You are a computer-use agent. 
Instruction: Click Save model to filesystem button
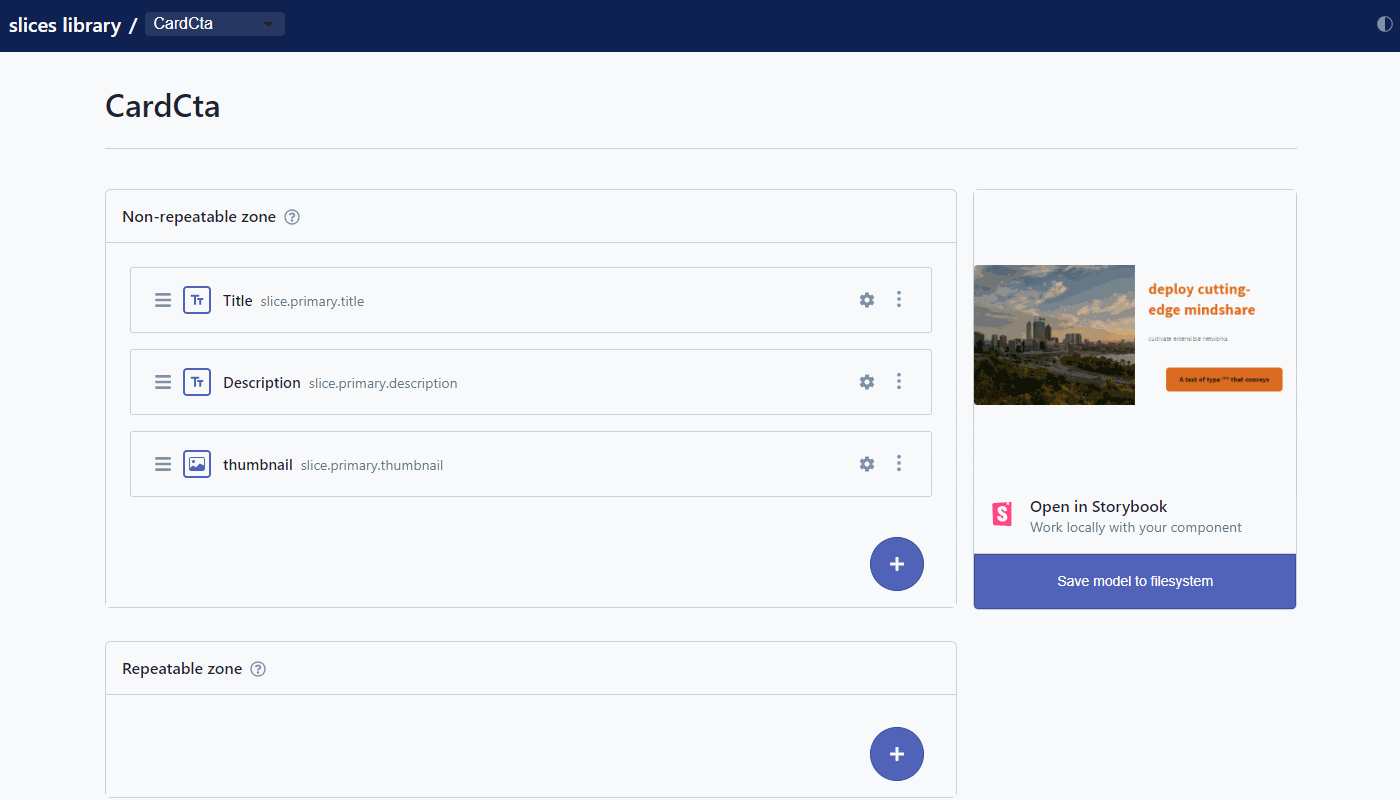click(x=1135, y=581)
